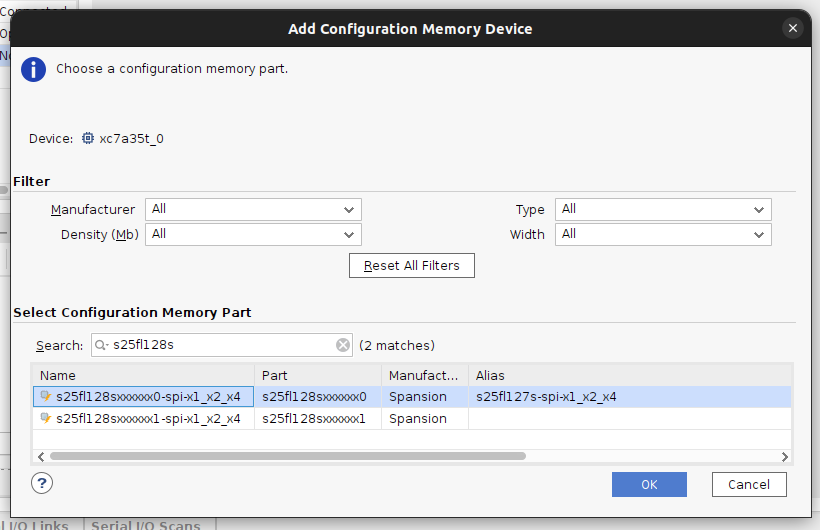Click memory part icon for s25fl128sxxxxxx1 row
Viewport: 820px width, 530px height.
(46, 419)
